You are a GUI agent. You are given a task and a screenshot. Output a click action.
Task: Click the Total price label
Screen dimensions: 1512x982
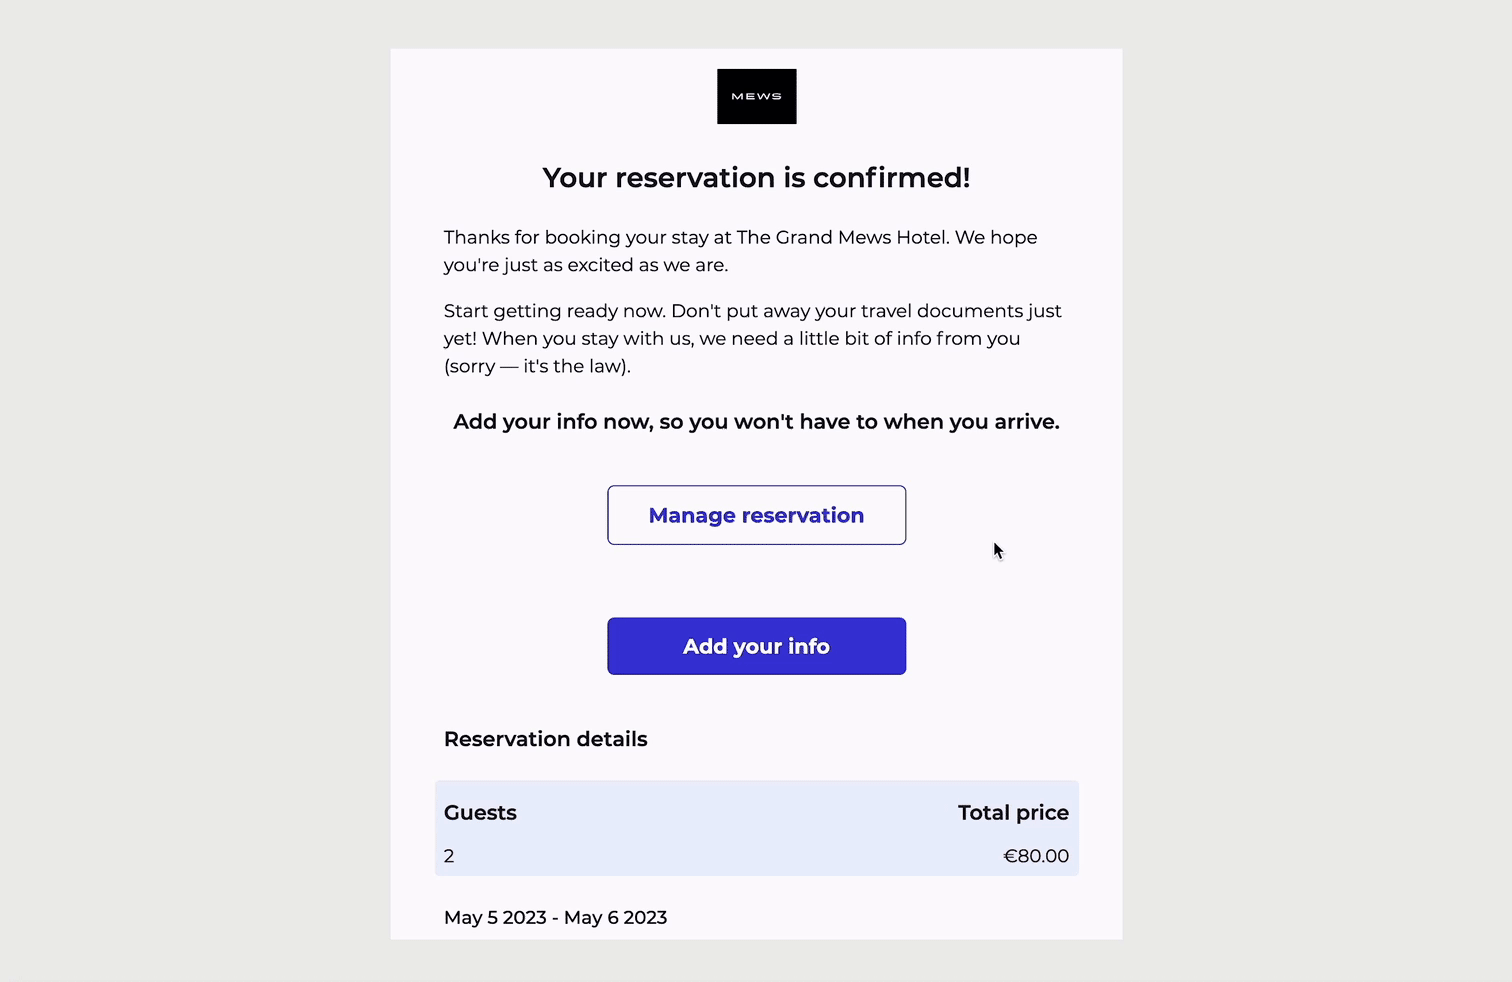[x=1013, y=812]
